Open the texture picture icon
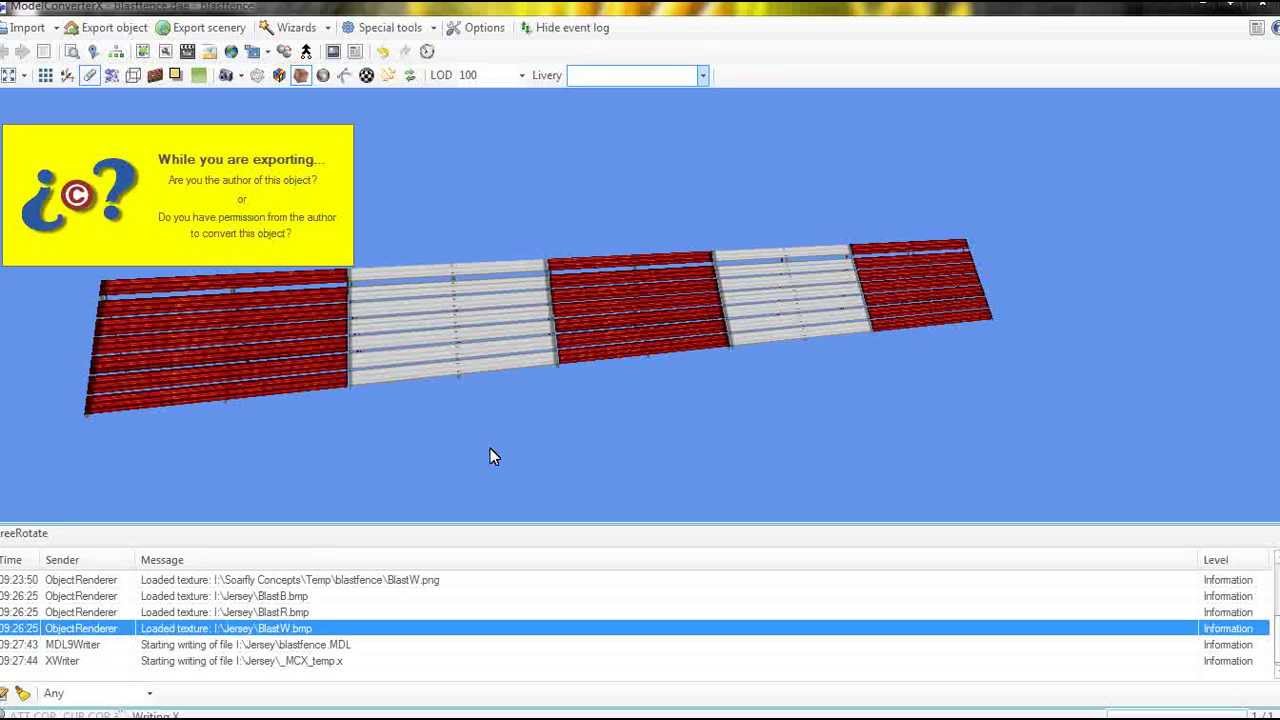Viewport: 1280px width, 720px height. tap(209, 51)
